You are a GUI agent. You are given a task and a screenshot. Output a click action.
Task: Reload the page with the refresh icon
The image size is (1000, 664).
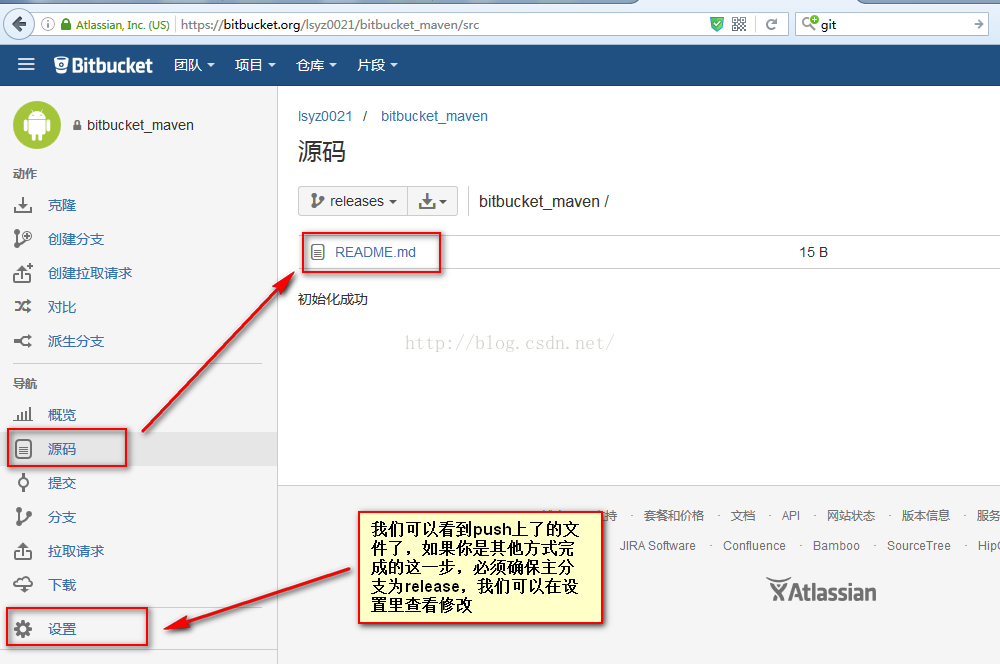point(772,24)
